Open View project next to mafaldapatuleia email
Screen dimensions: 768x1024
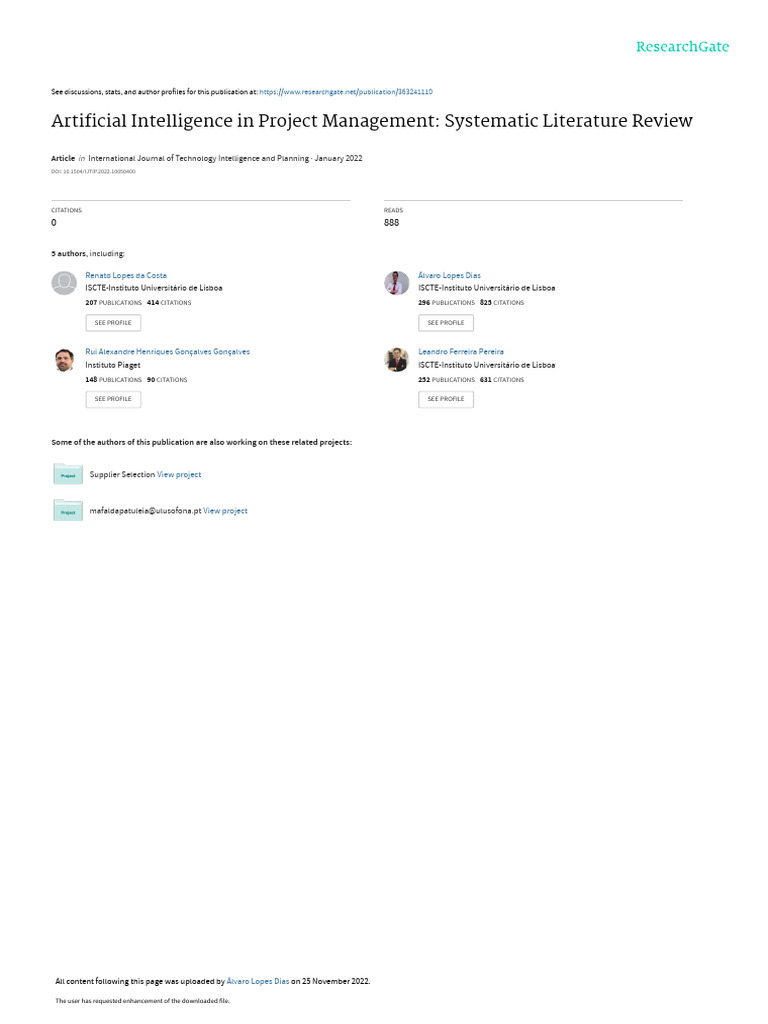pyautogui.click(x=225, y=511)
